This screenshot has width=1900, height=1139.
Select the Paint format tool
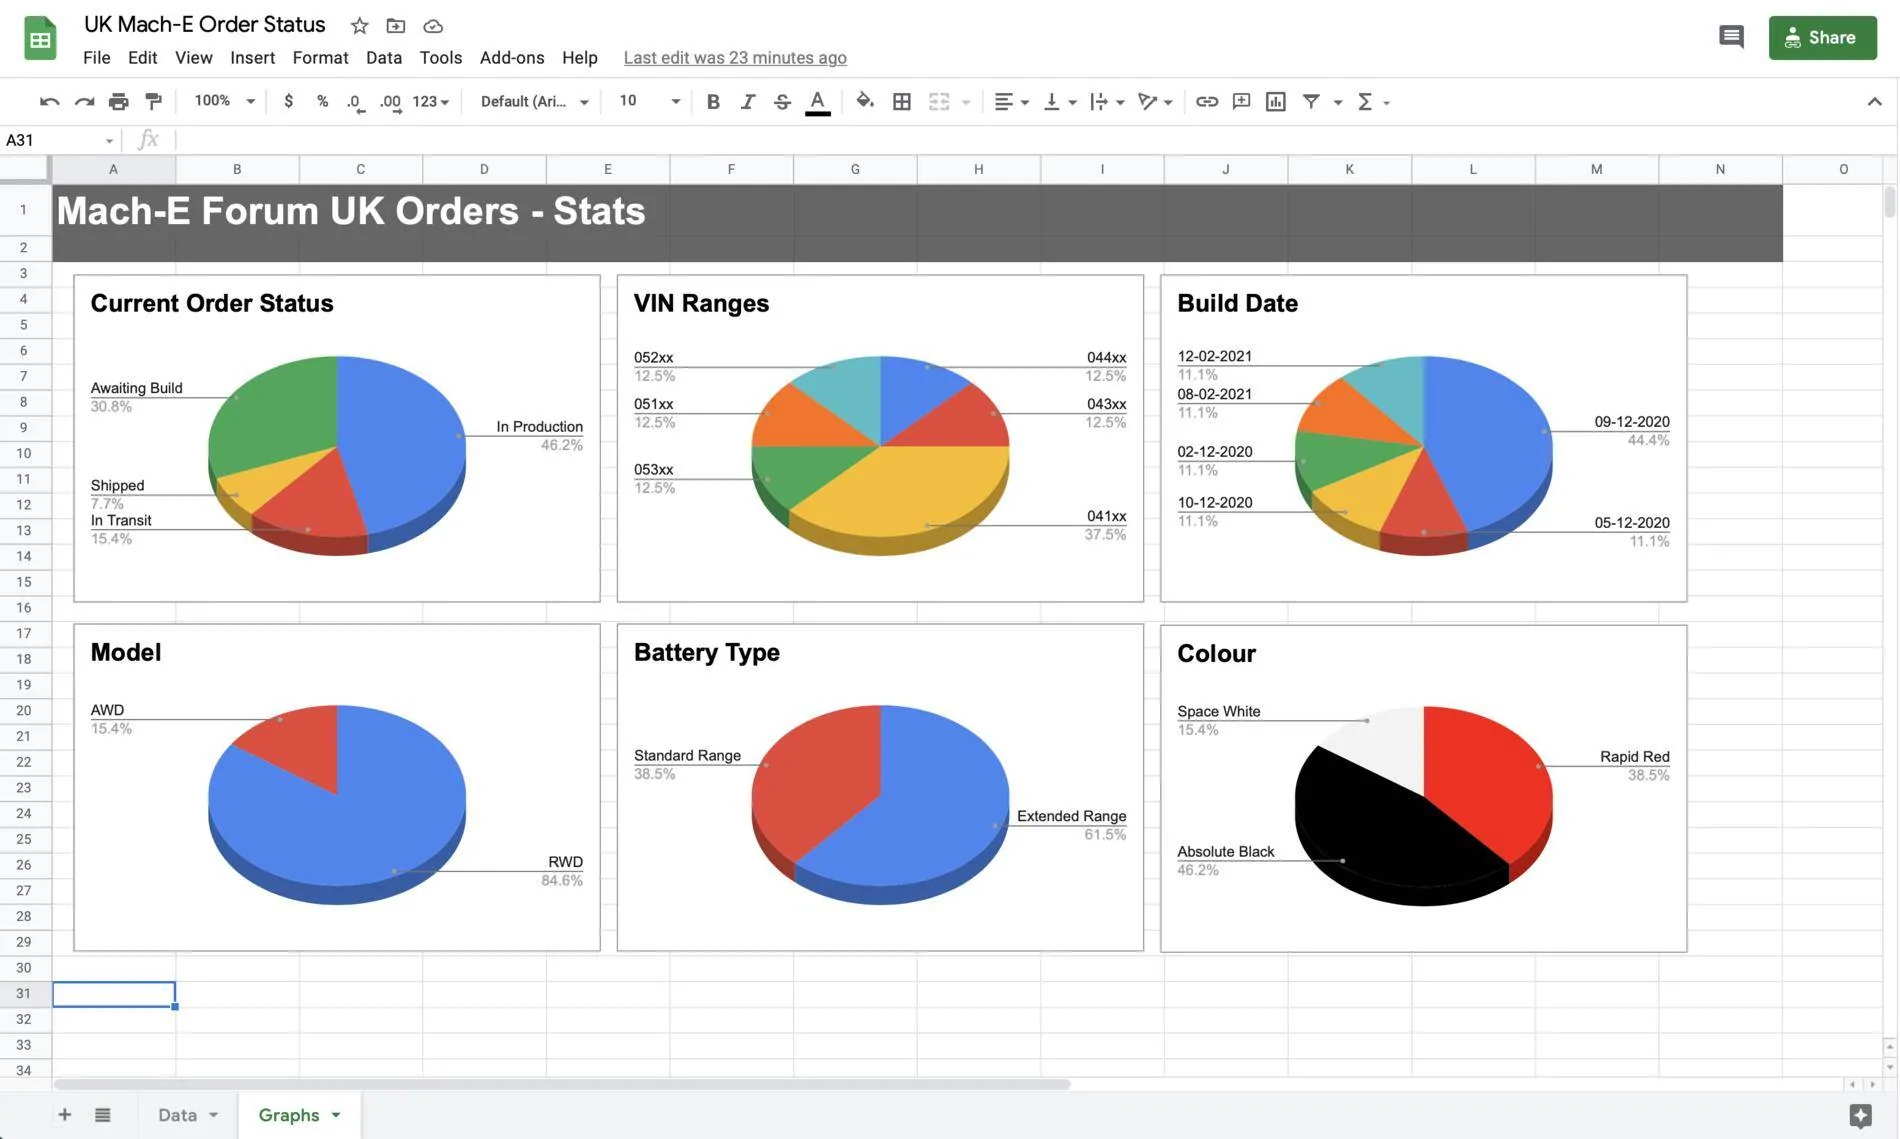coord(153,101)
